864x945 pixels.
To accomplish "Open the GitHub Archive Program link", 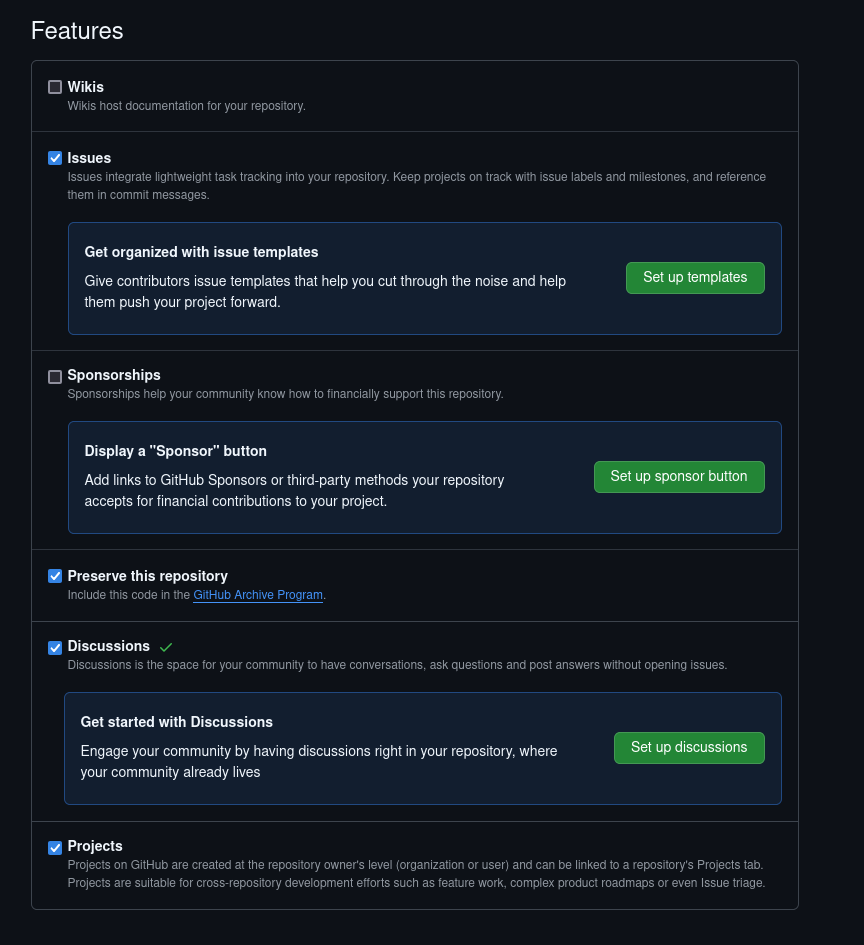I will [257, 595].
